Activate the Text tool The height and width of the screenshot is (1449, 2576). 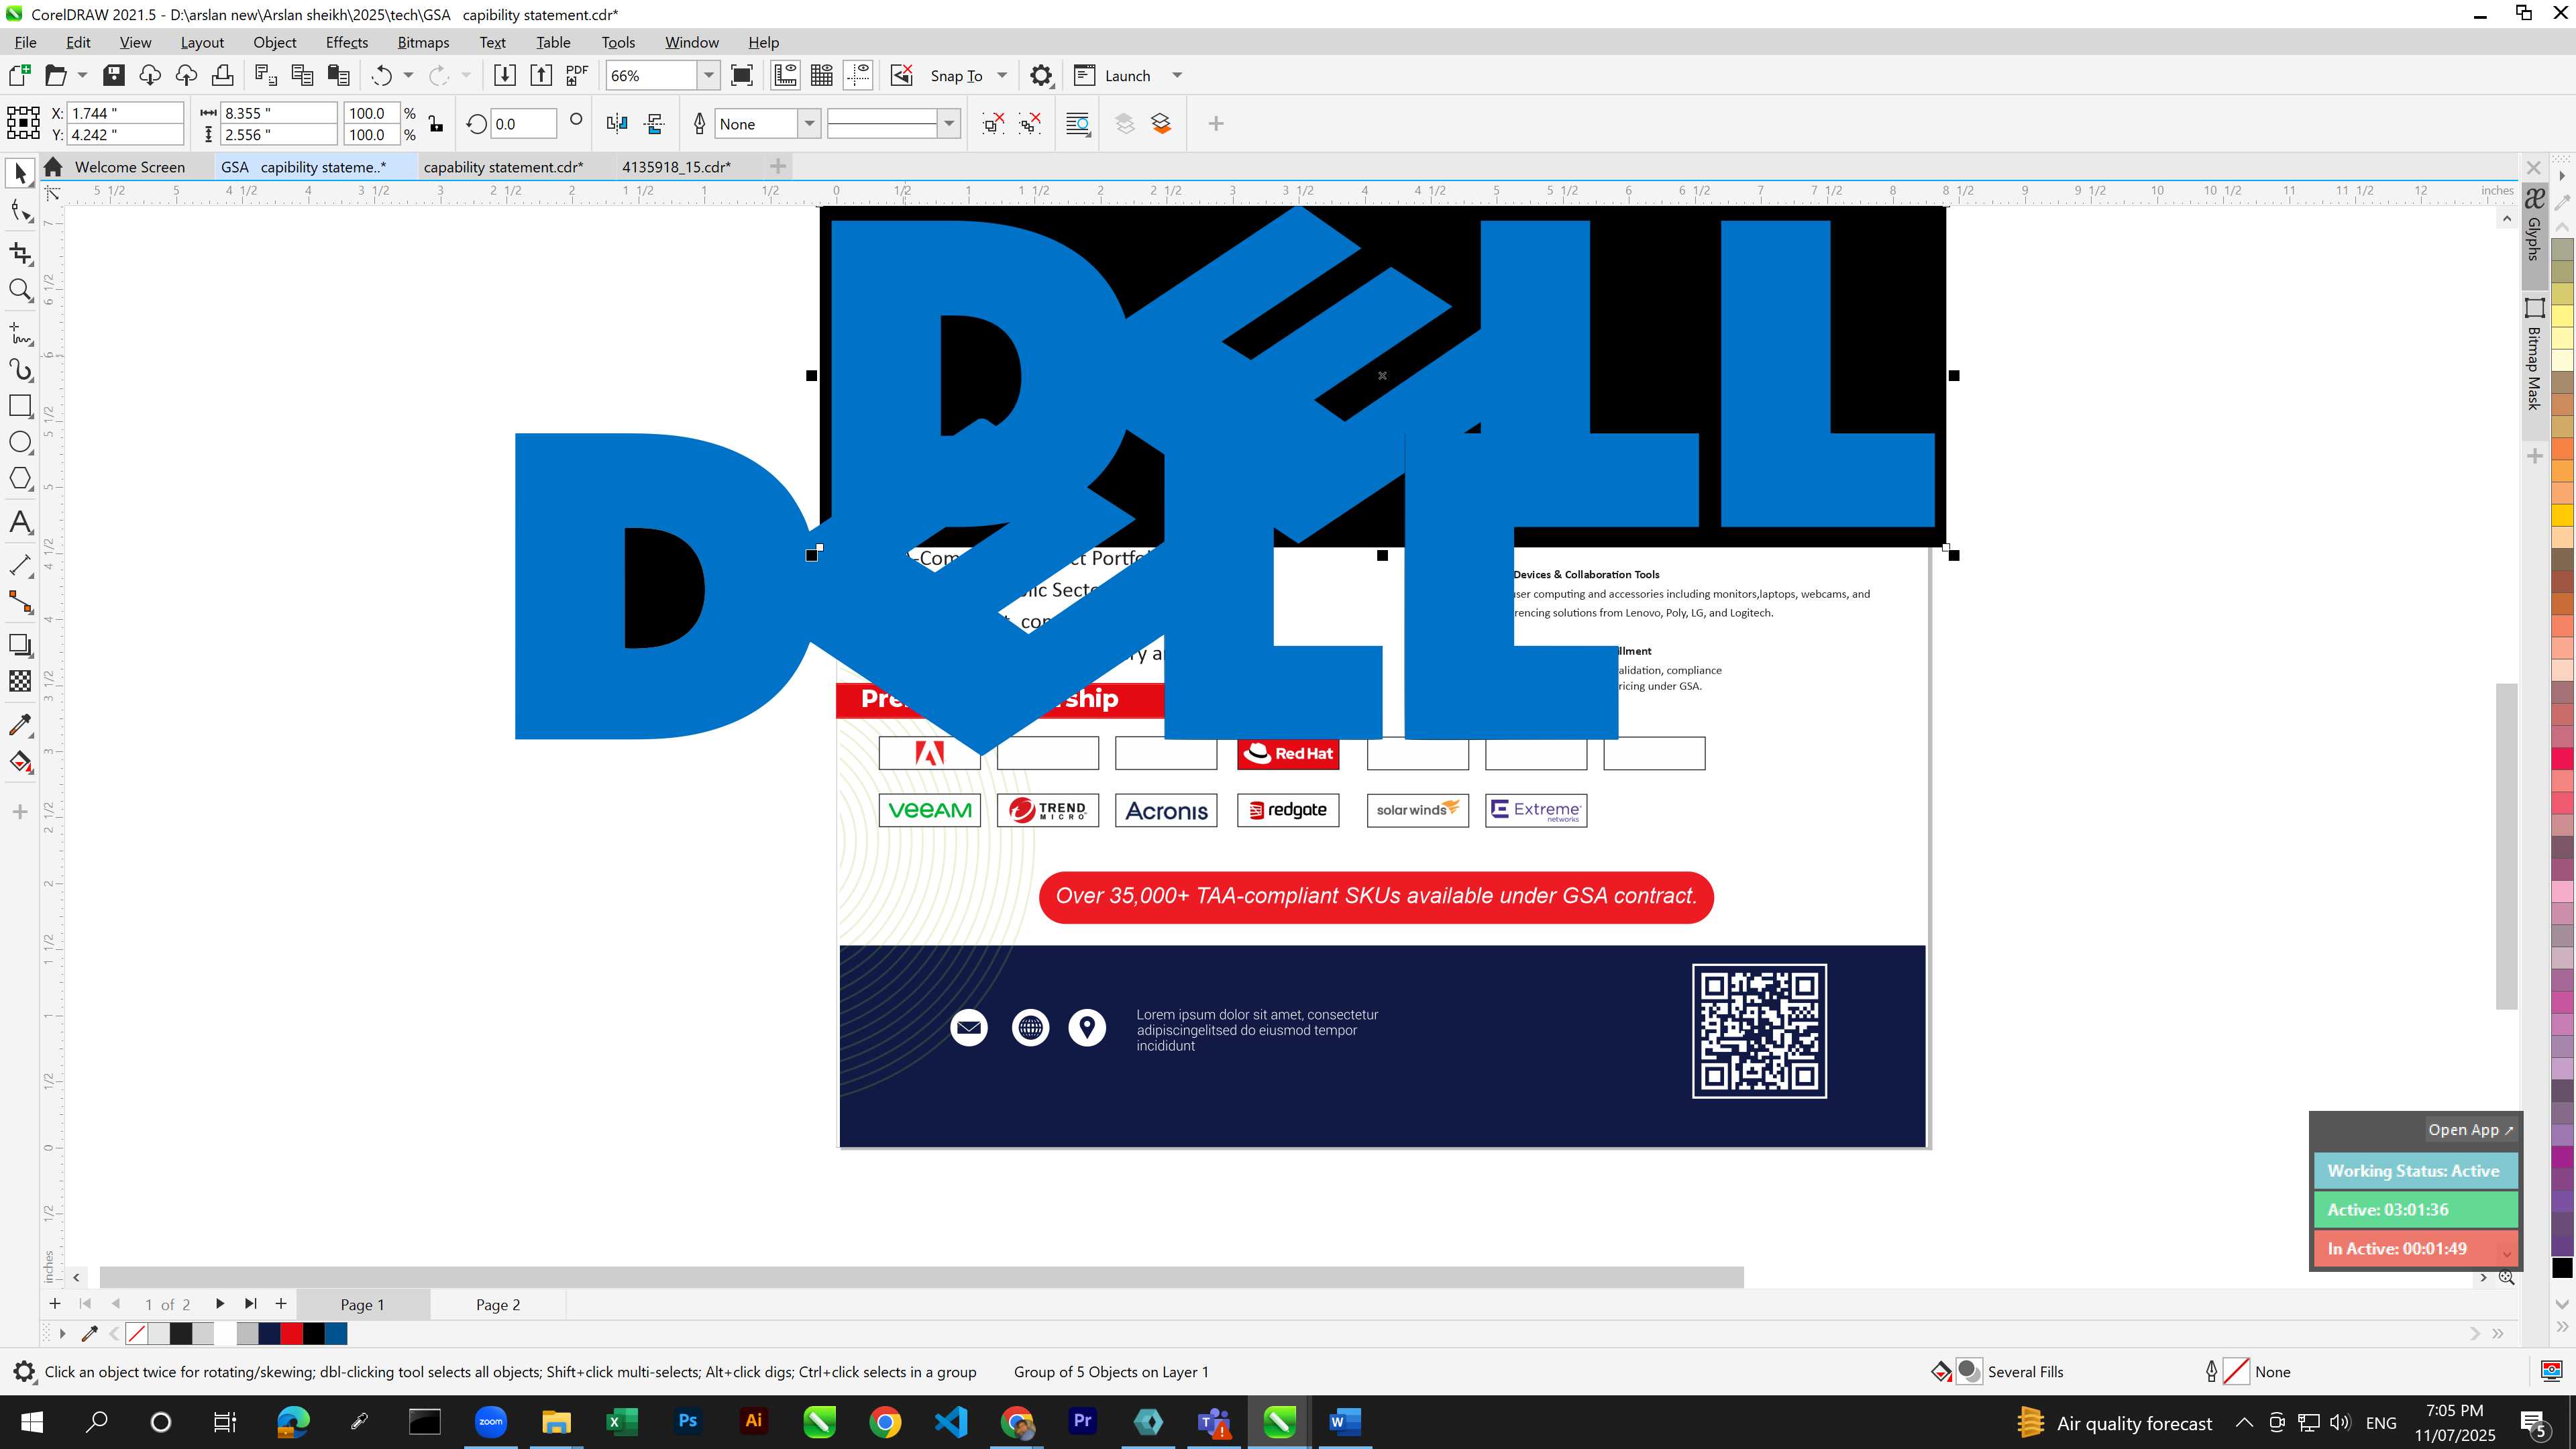click(x=20, y=523)
